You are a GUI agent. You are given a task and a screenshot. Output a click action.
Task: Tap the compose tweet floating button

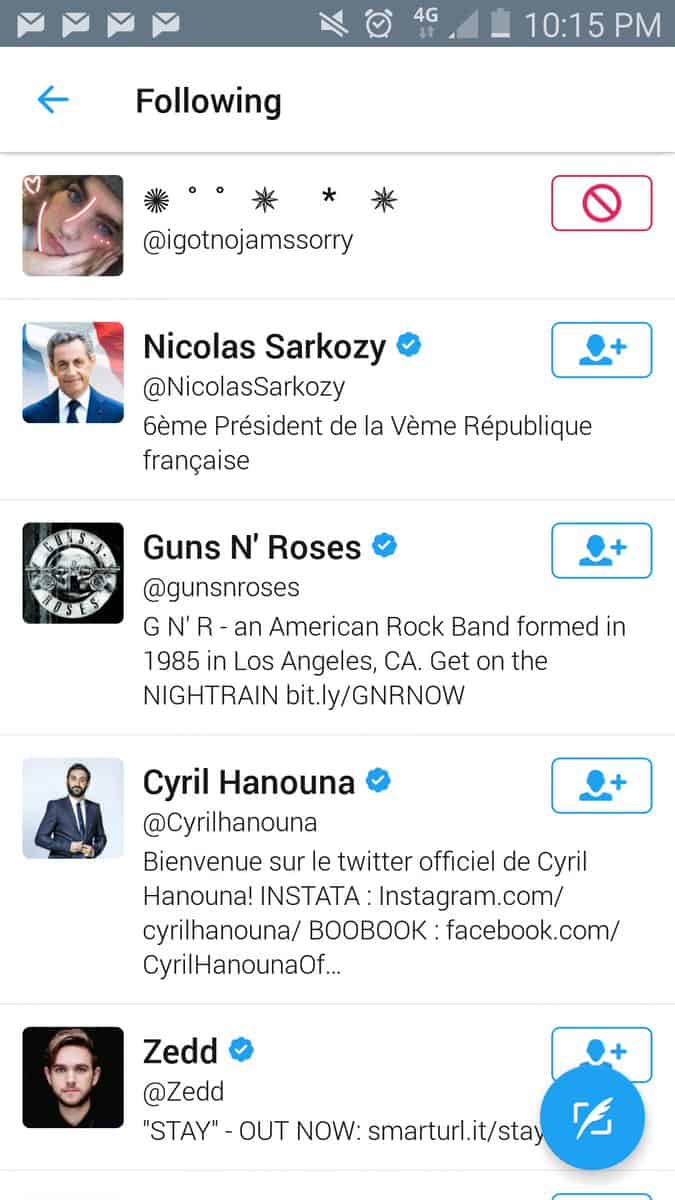[x=592, y=1117]
